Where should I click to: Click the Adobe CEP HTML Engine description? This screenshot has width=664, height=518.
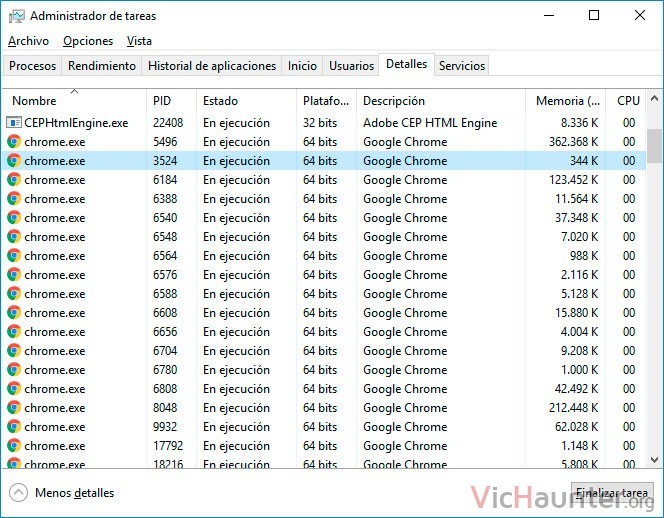(x=430, y=123)
